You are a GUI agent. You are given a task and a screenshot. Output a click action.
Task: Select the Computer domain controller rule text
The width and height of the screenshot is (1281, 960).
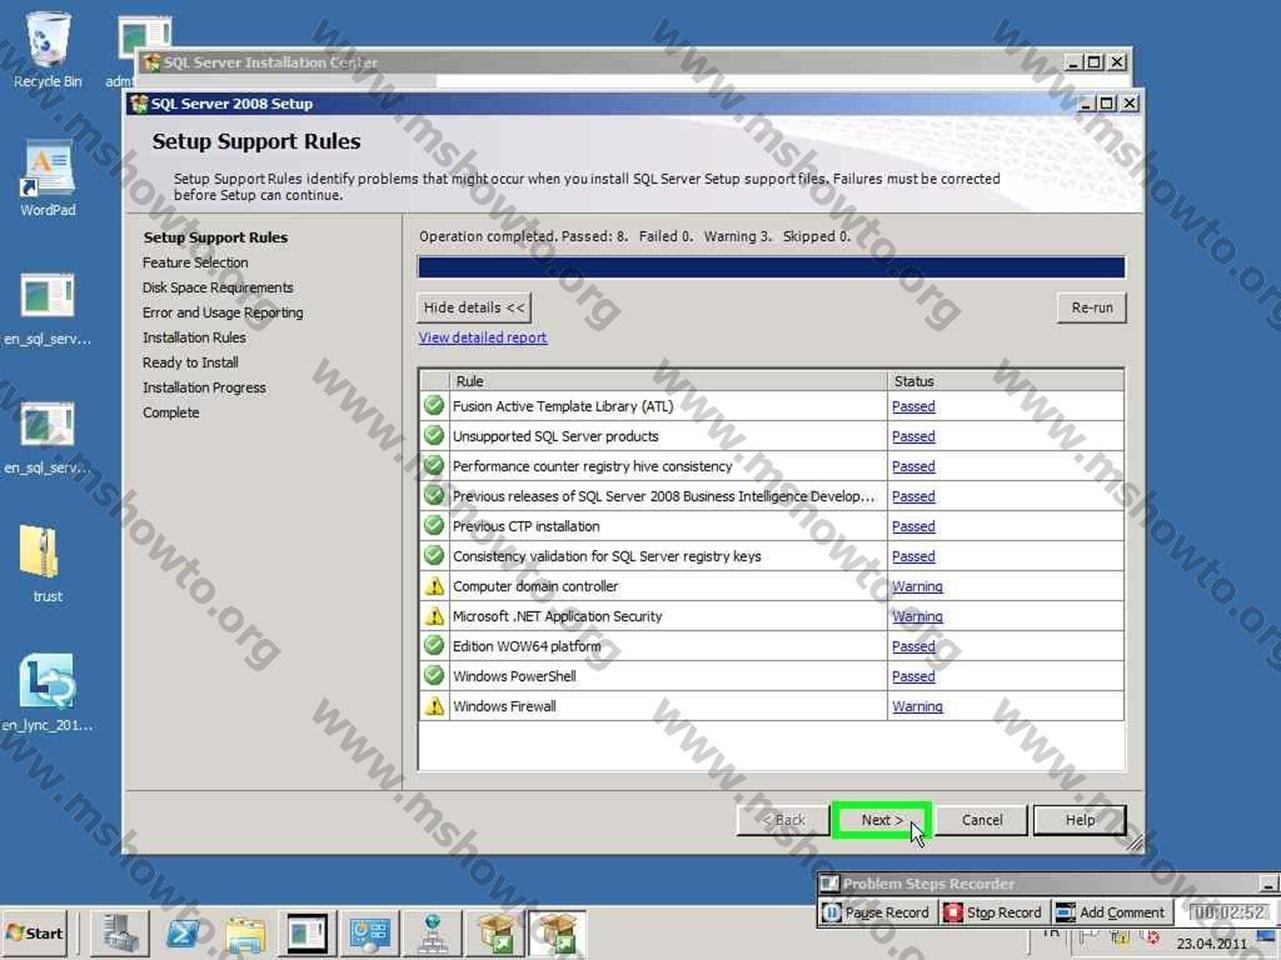(535, 587)
